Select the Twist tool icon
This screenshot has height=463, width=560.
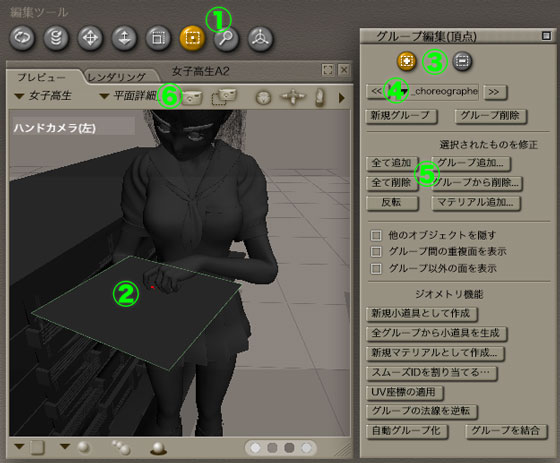coord(56,38)
